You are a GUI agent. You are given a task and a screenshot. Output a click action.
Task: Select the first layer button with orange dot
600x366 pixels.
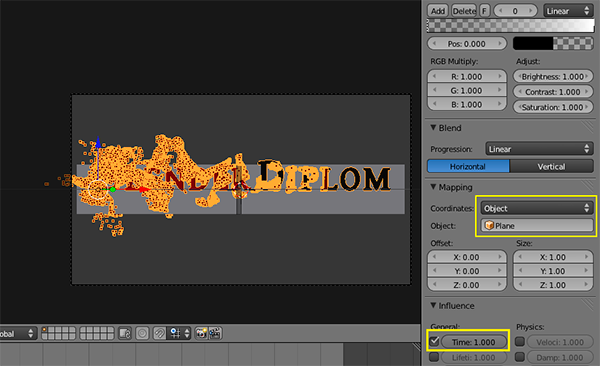point(45,330)
